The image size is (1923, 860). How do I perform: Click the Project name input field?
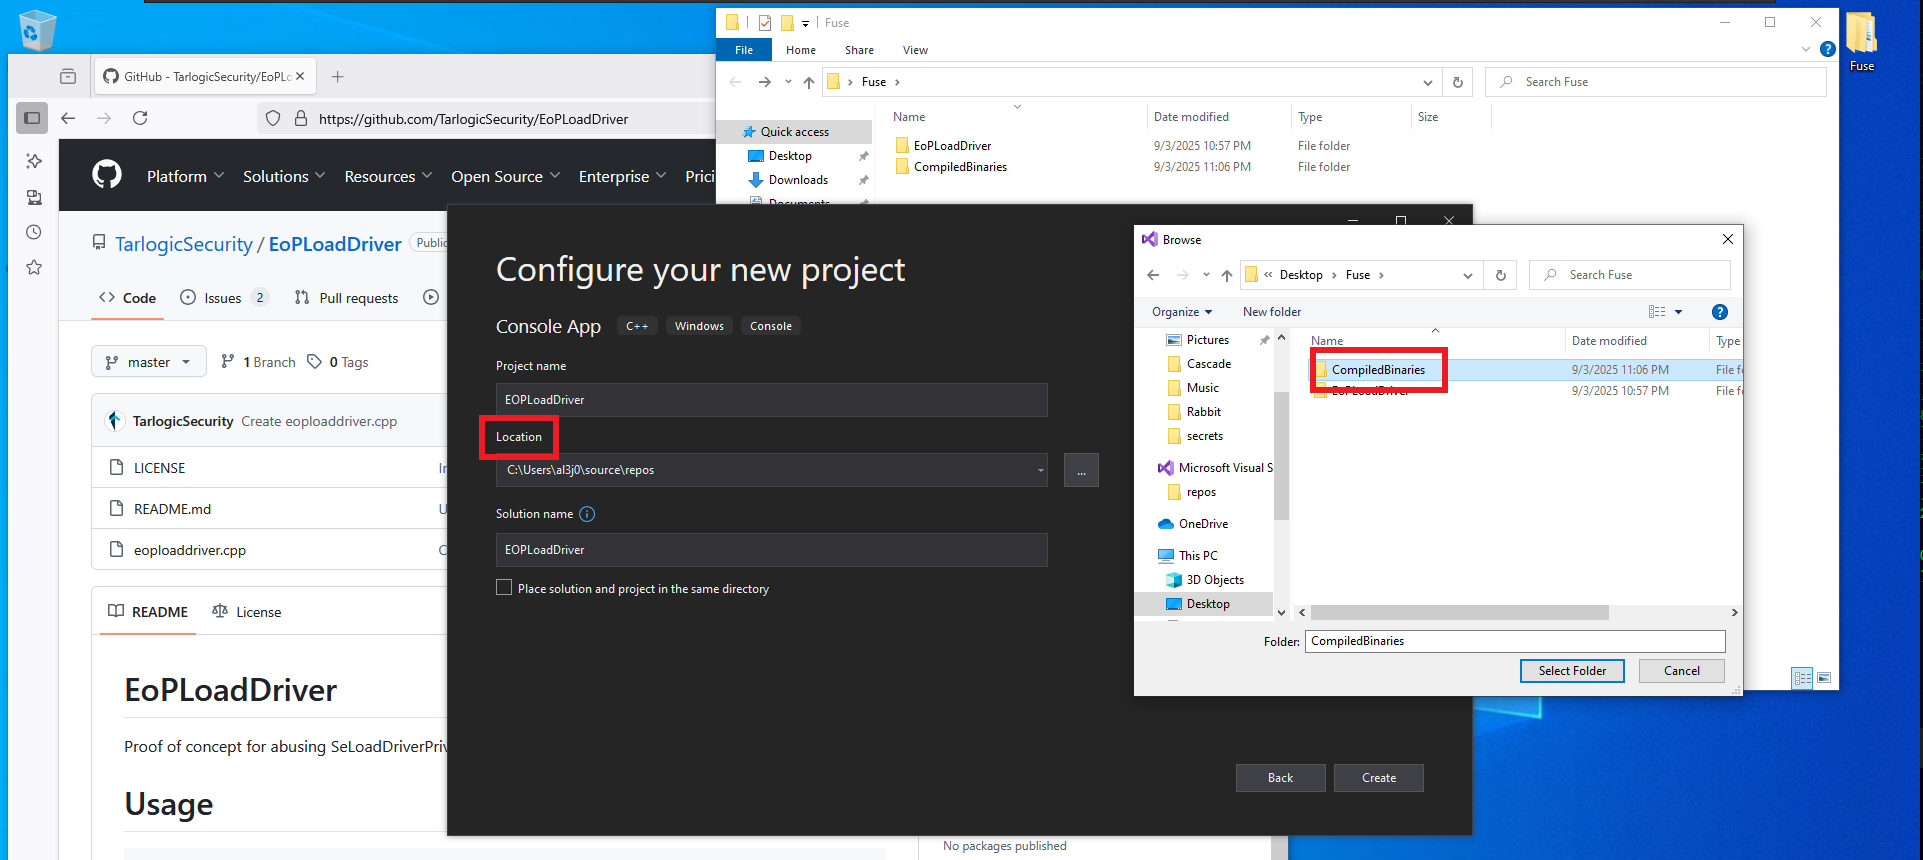coord(771,400)
